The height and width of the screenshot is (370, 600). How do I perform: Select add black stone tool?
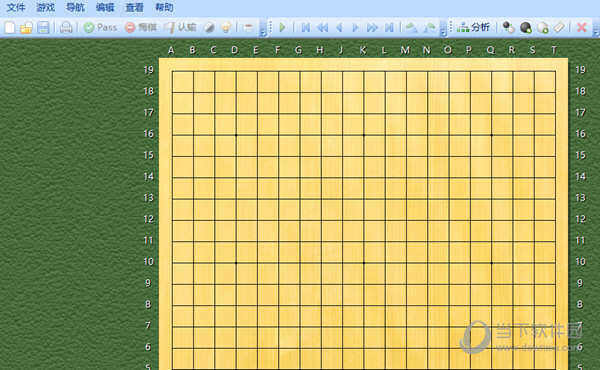pos(525,28)
